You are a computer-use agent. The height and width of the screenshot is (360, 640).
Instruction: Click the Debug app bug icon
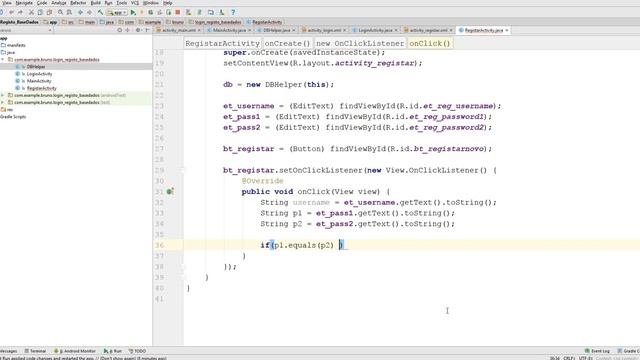point(150,13)
